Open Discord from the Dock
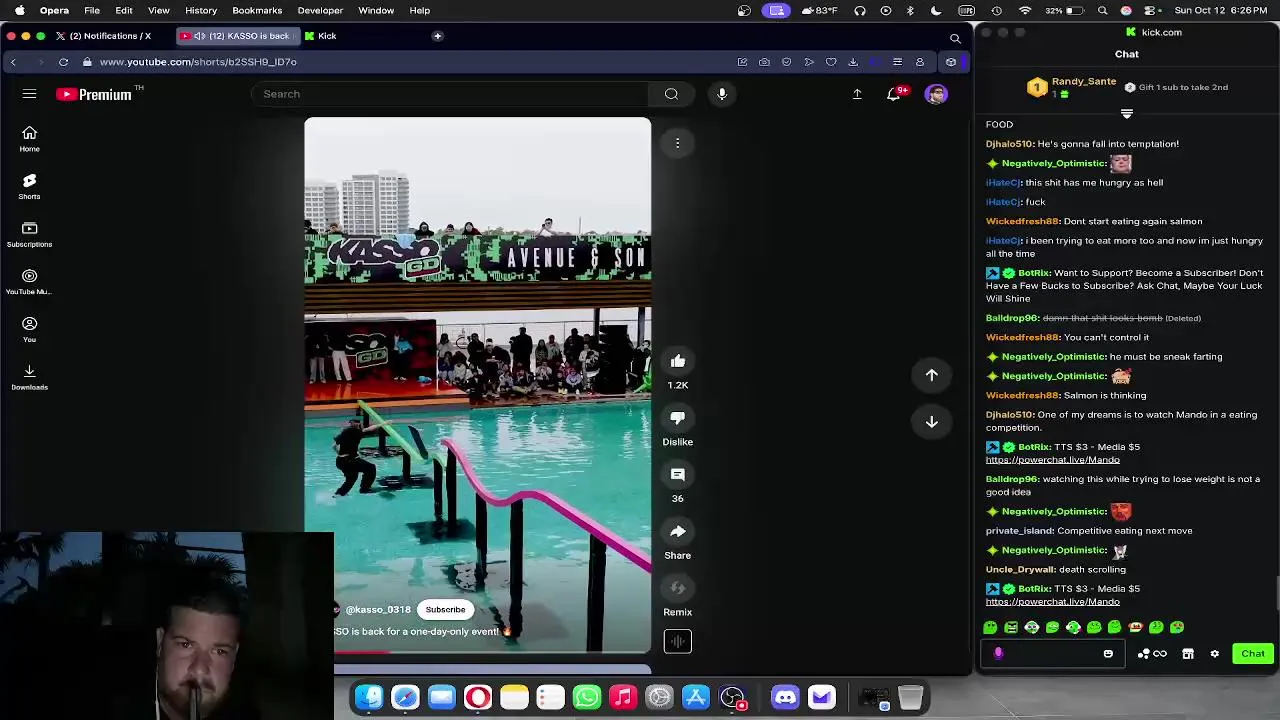This screenshot has width=1280, height=720. pos(785,697)
